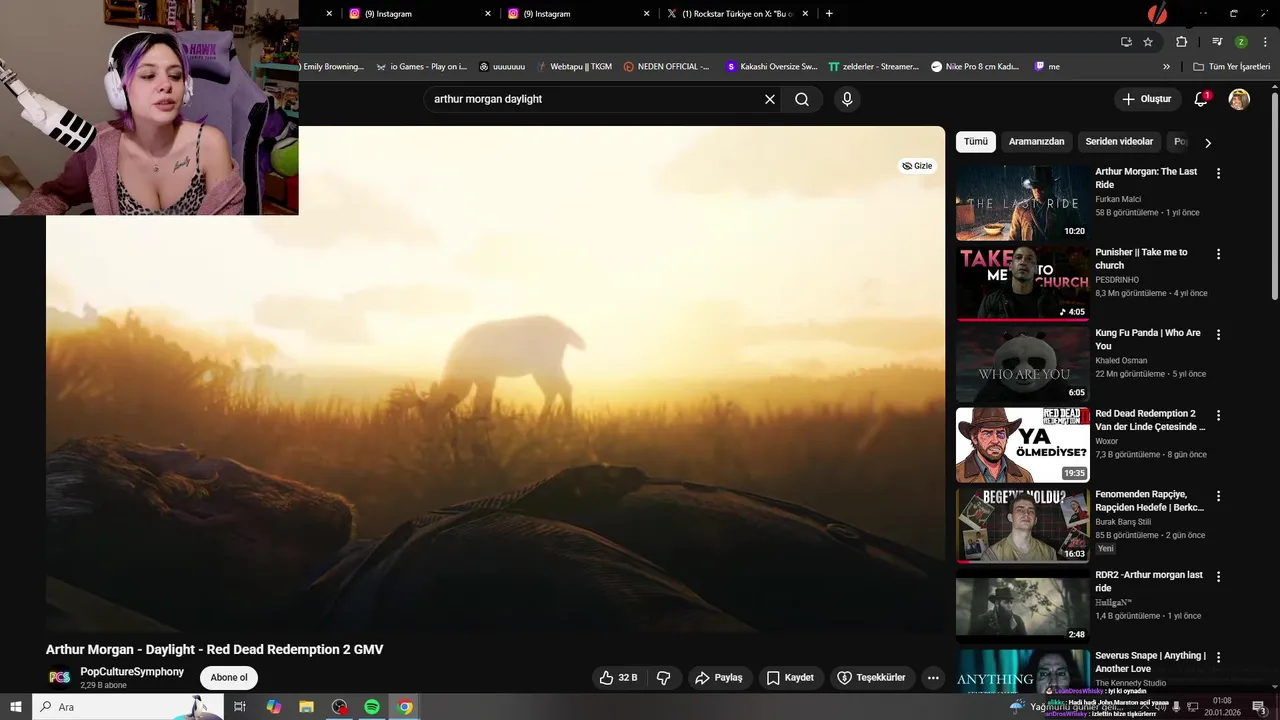Open options menu for Punisher || Take me to church

click(1218, 254)
